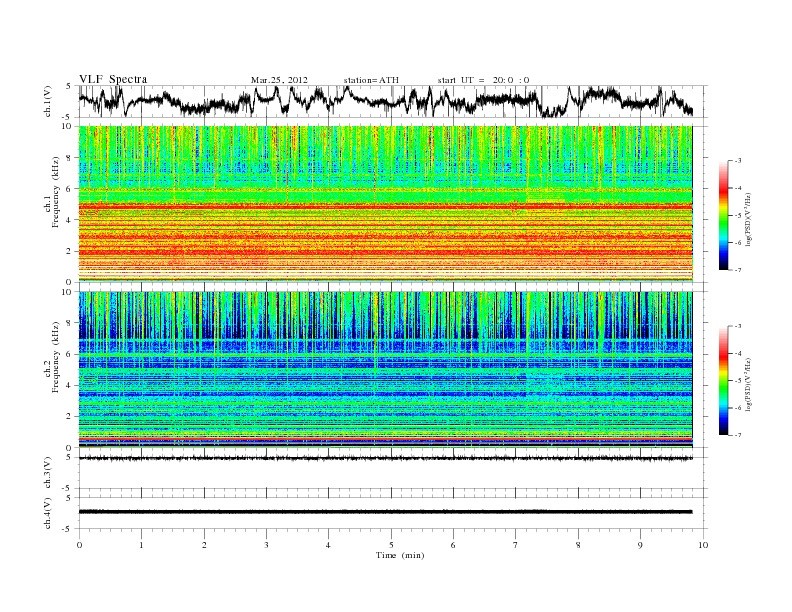Viewport: 792px width, 612px height.
Task: Click the ch.1 spectrogram color bar
Action: pyautogui.click(x=724, y=215)
